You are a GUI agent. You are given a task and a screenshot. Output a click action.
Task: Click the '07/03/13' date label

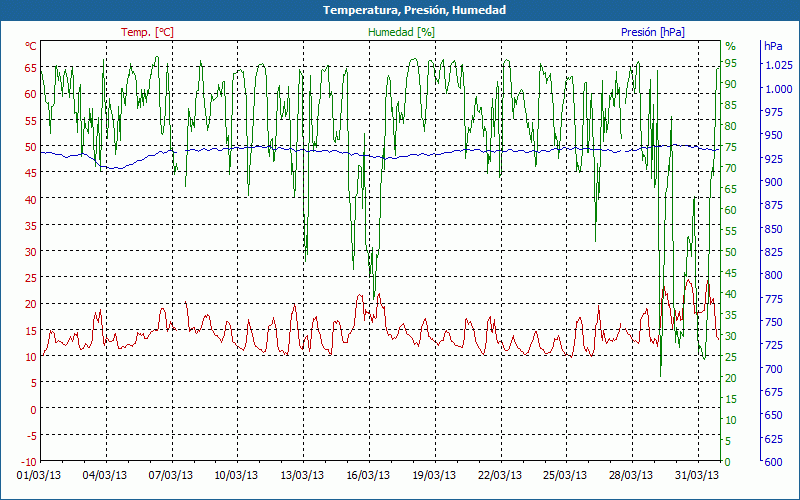[x=170, y=476]
